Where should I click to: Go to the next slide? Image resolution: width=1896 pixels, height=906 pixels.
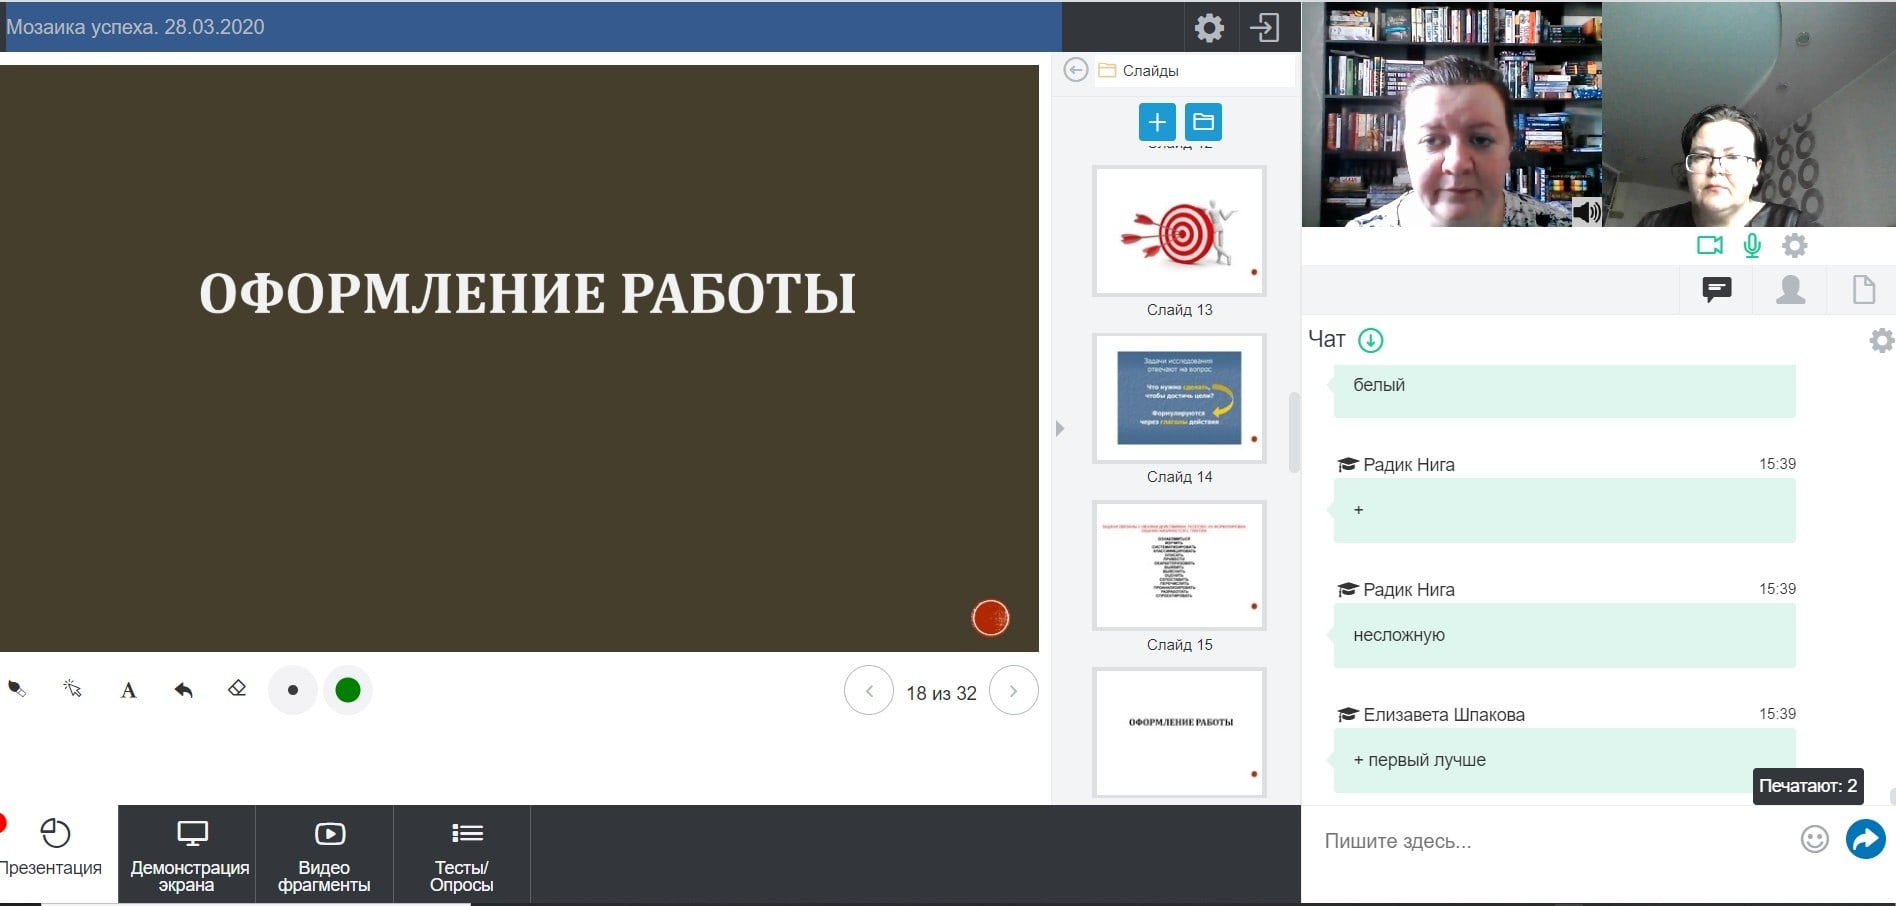tap(1013, 691)
